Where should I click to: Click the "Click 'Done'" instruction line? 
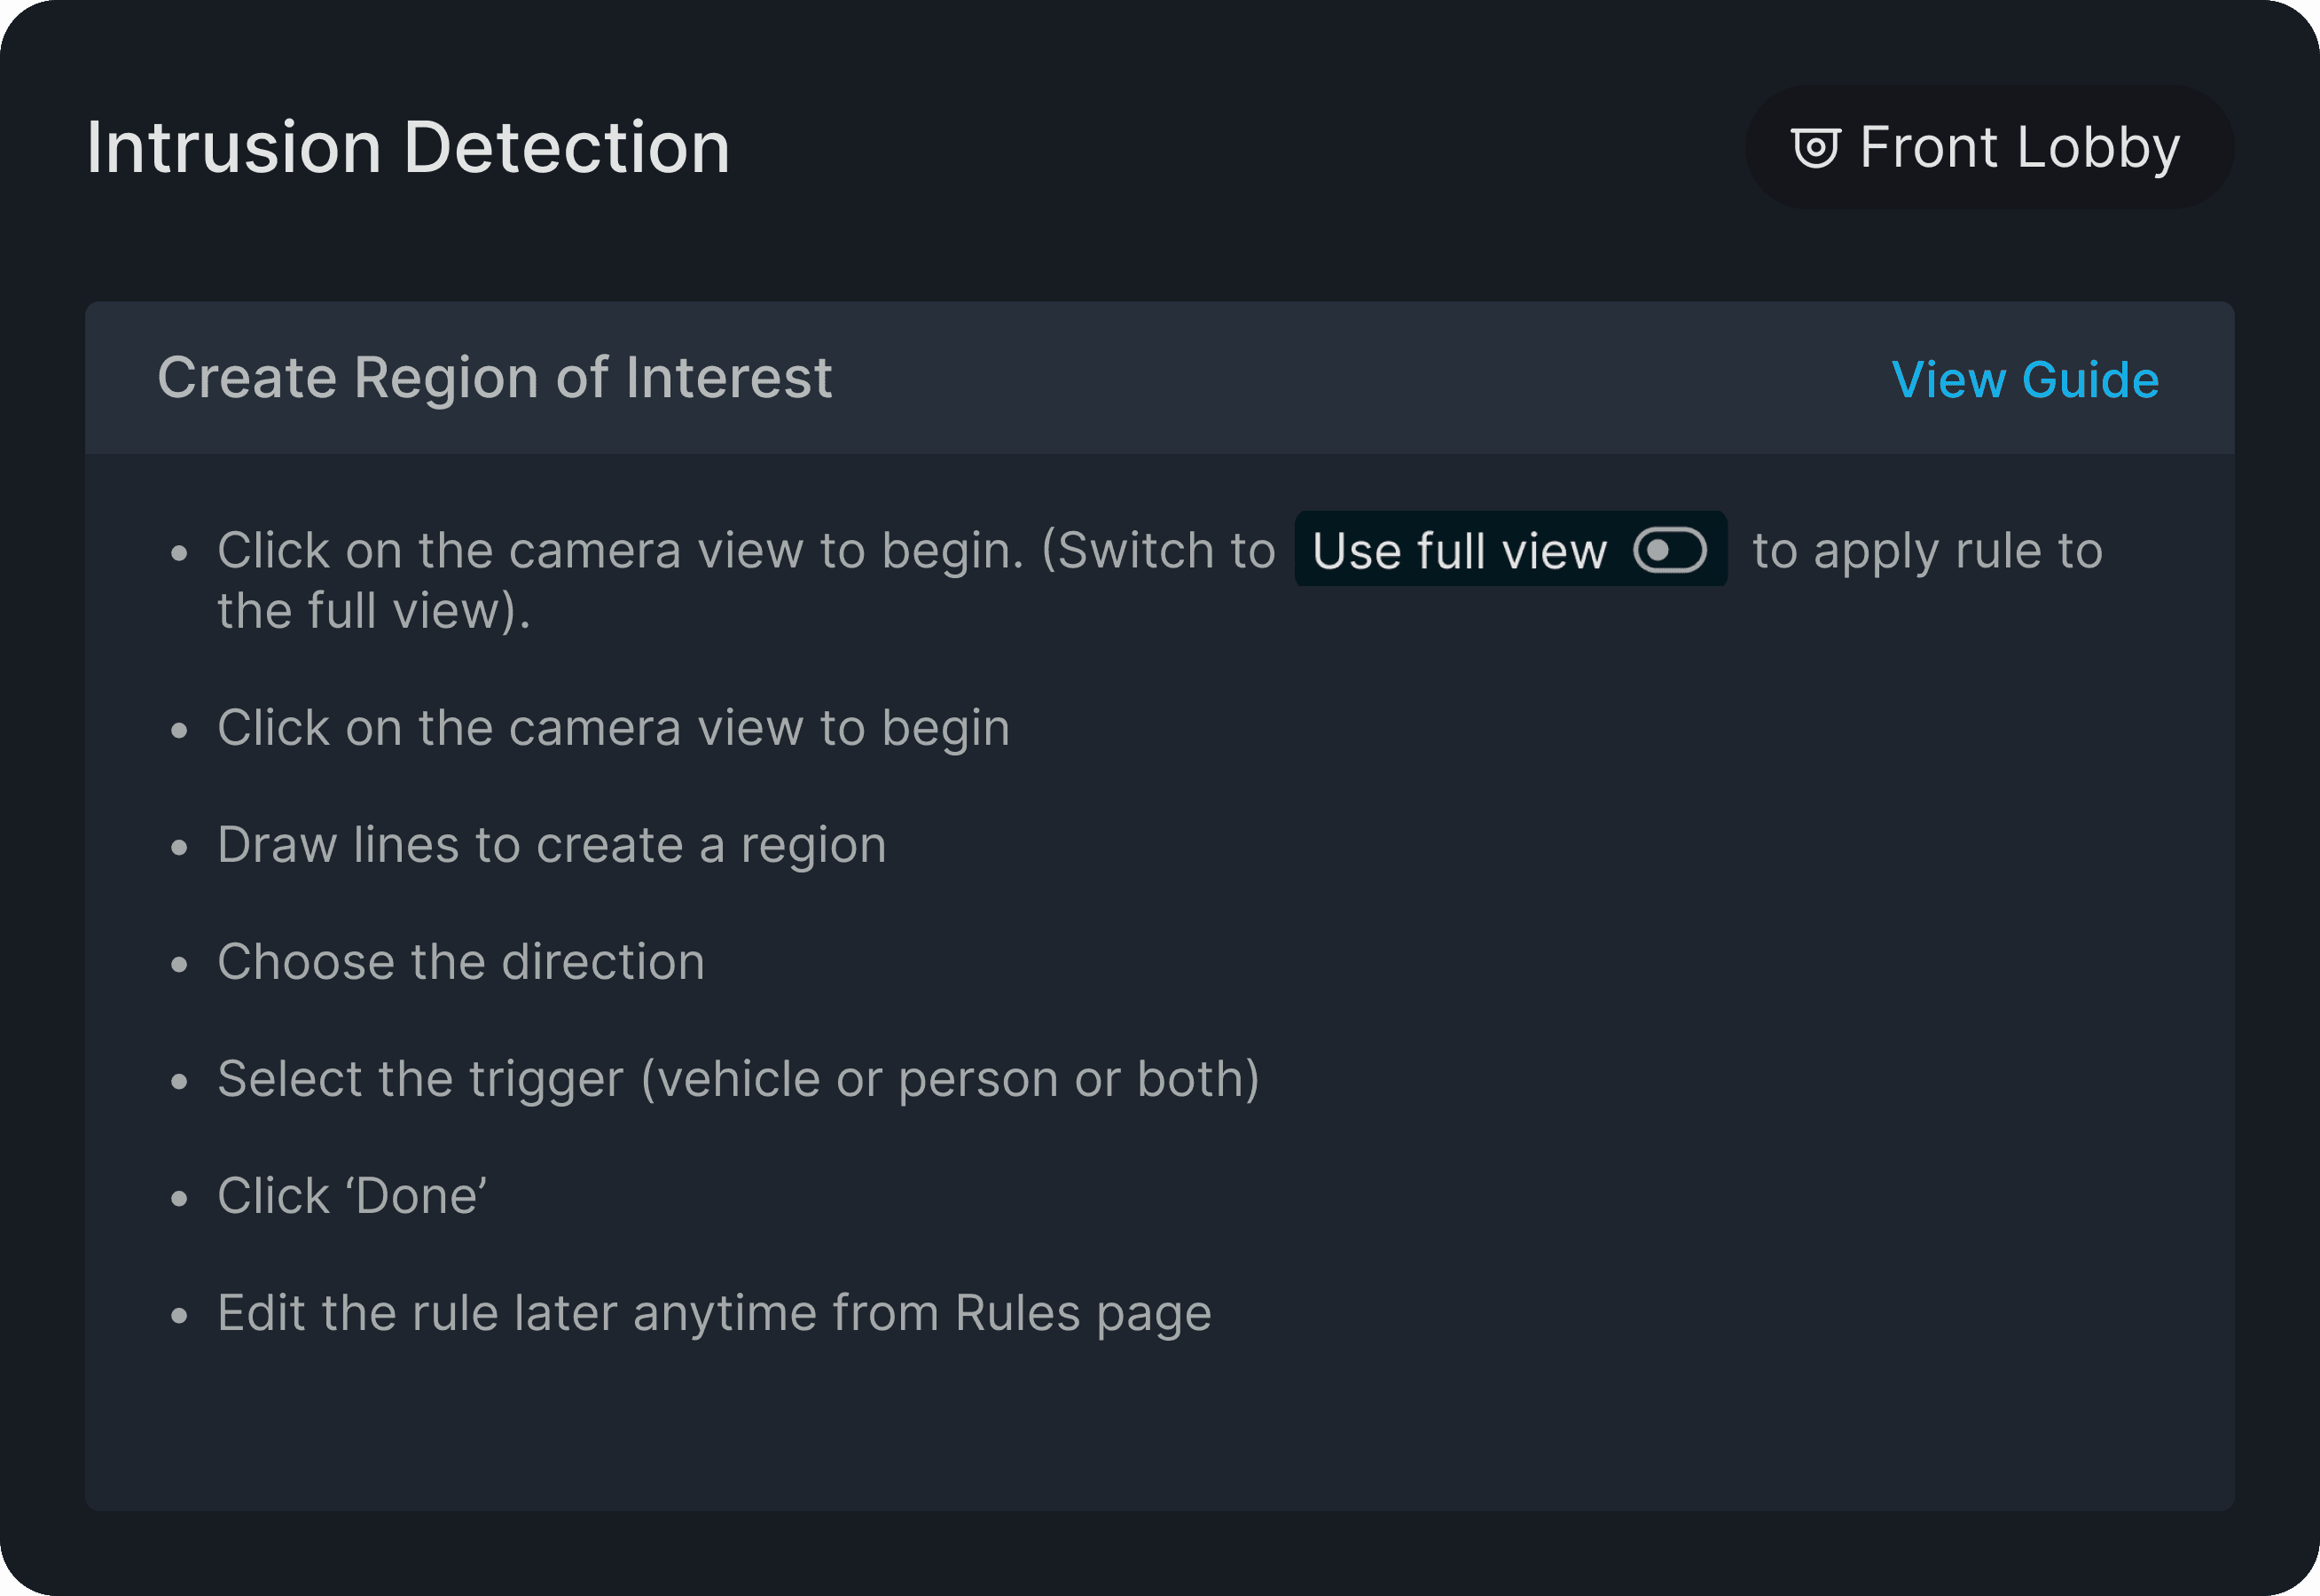click(352, 1195)
